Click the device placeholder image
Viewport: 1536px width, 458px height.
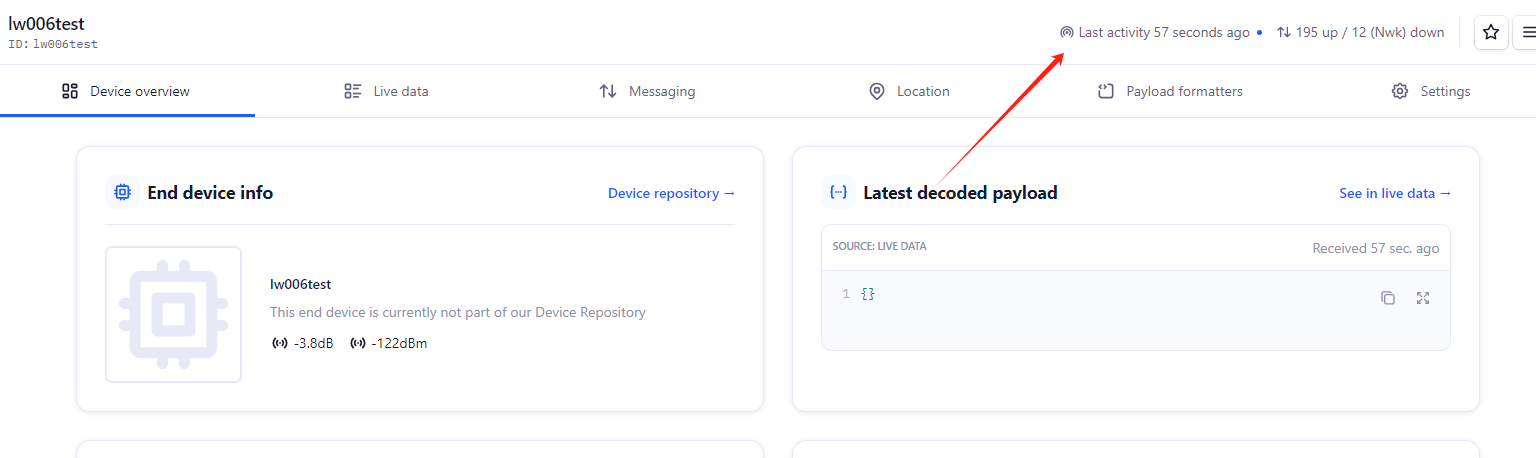click(173, 314)
